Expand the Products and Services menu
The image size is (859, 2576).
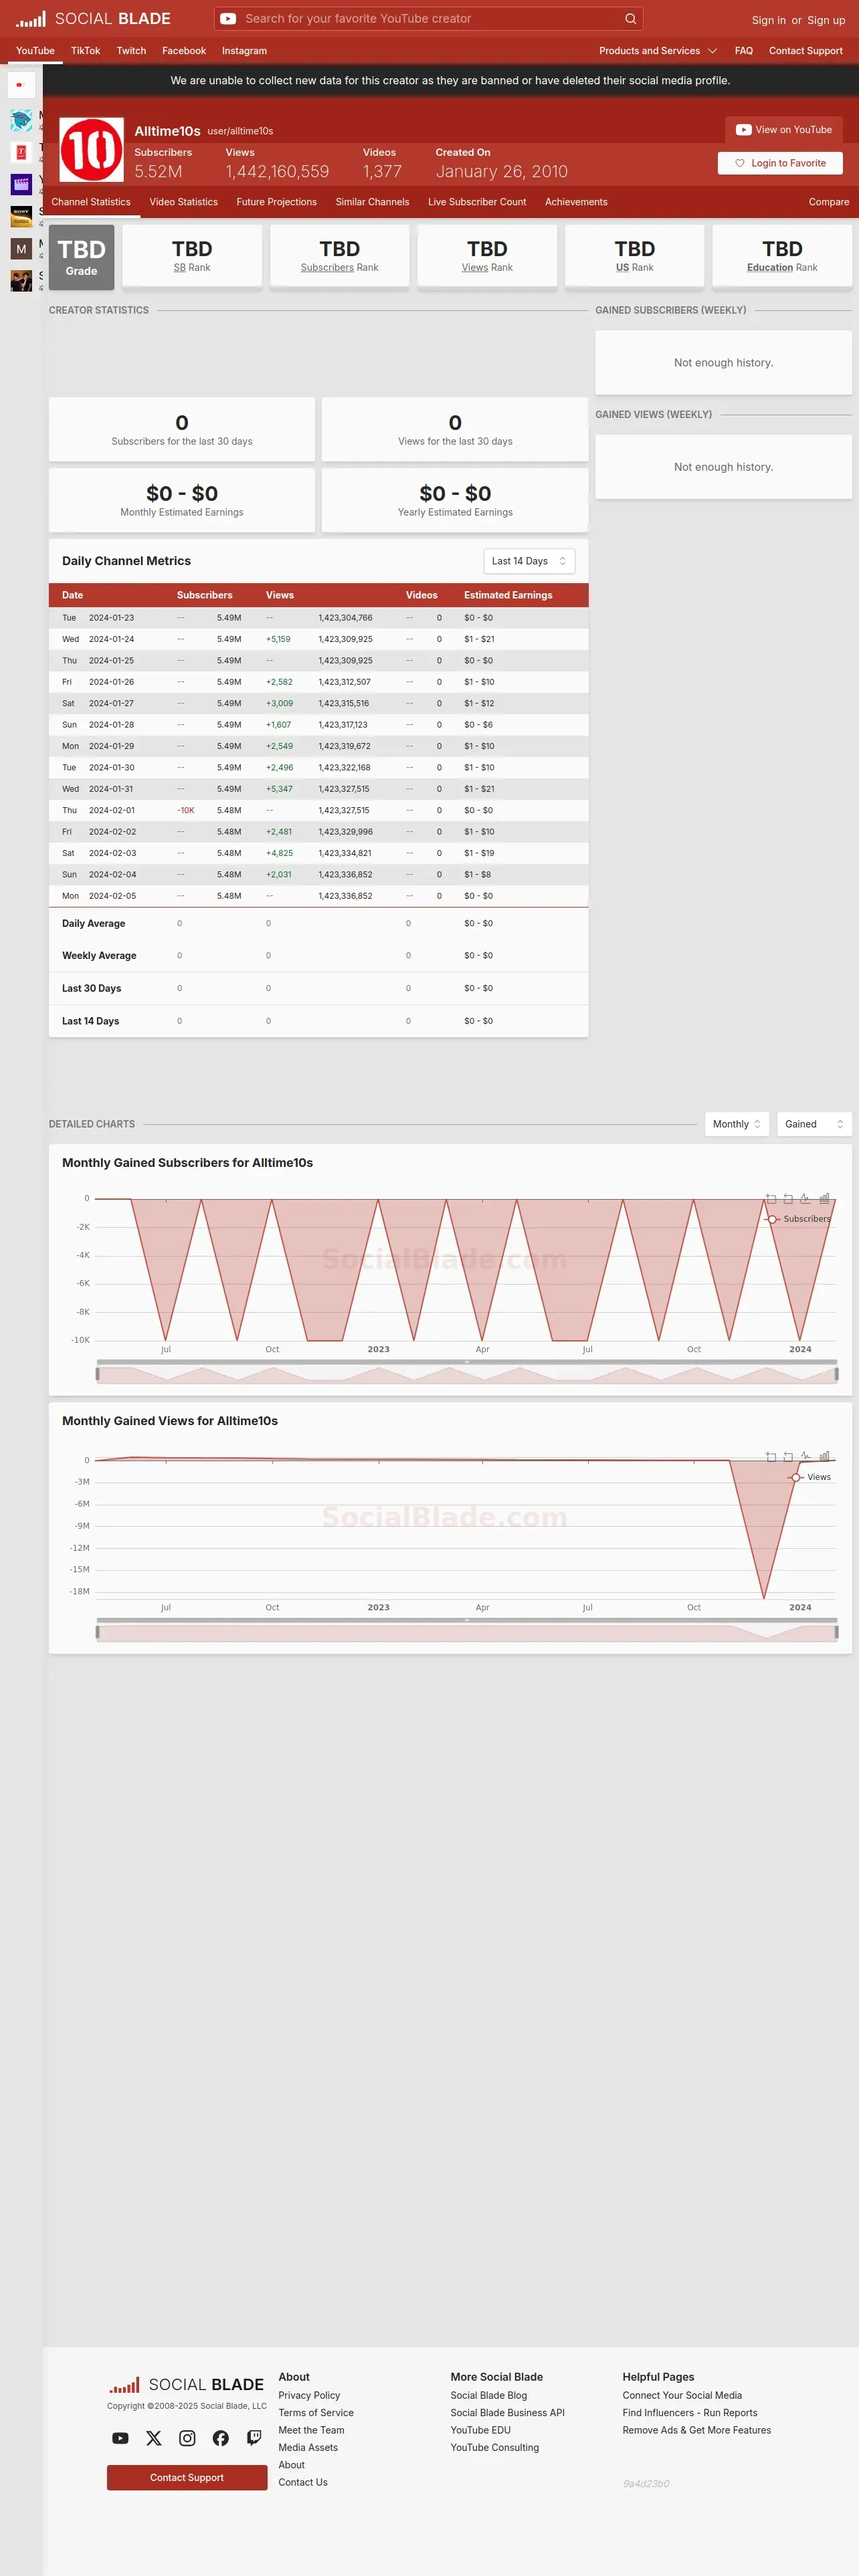tap(658, 50)
